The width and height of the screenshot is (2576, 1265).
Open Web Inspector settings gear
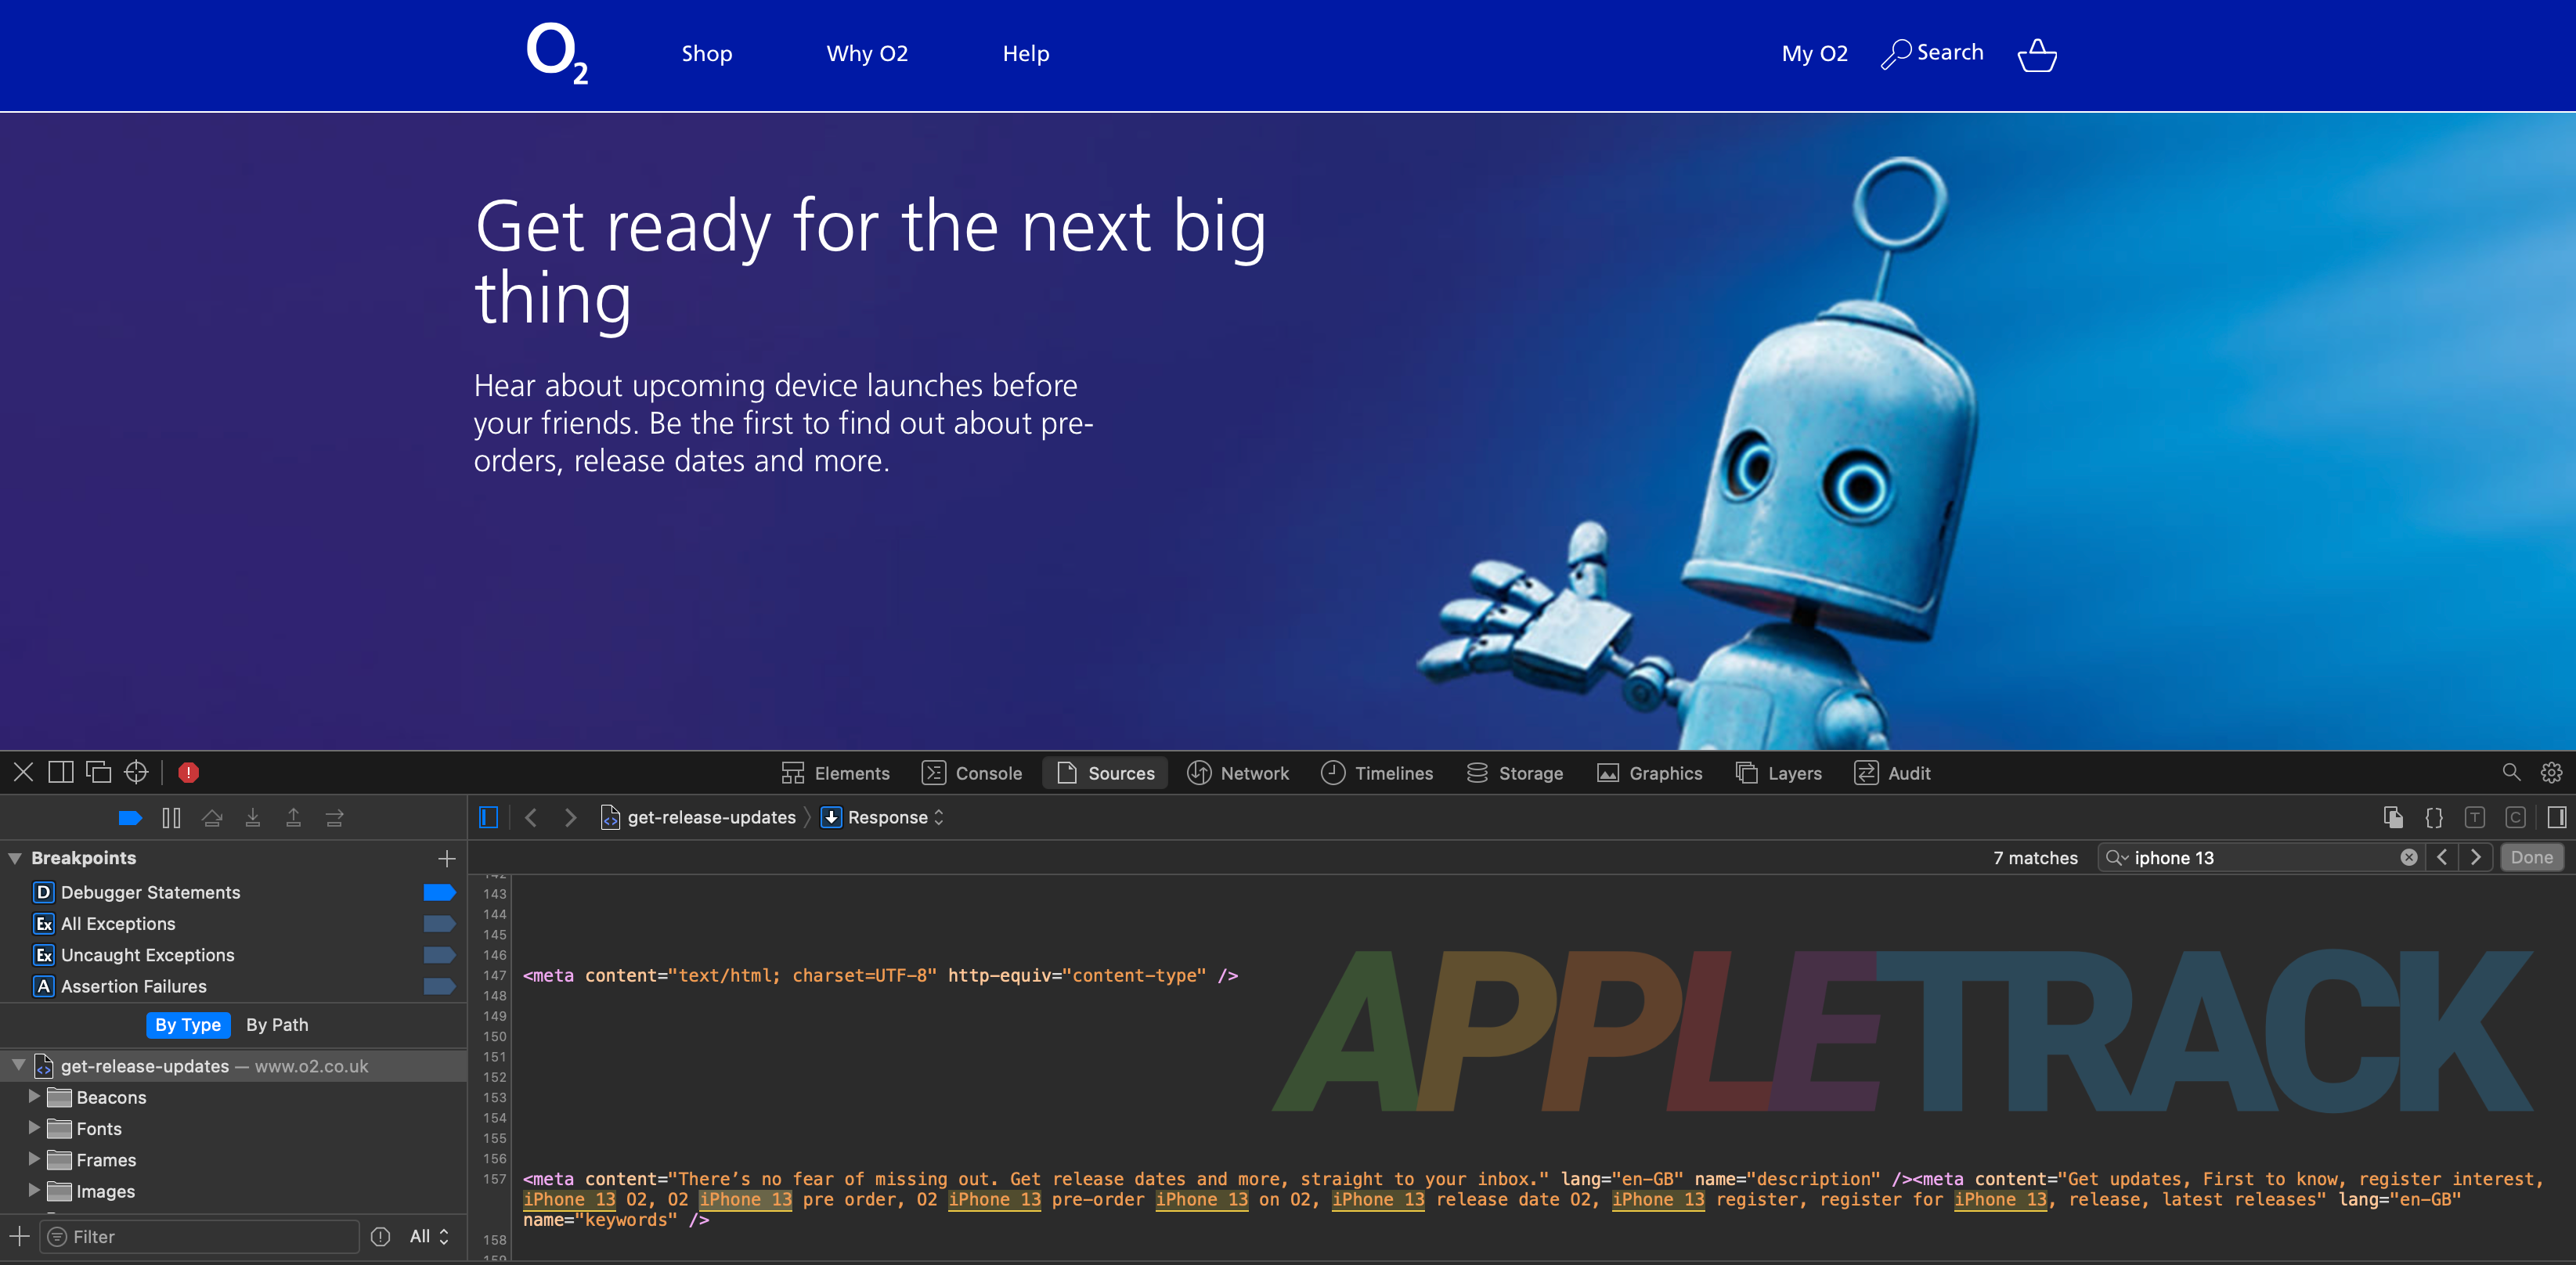(x=2551, y=772)
